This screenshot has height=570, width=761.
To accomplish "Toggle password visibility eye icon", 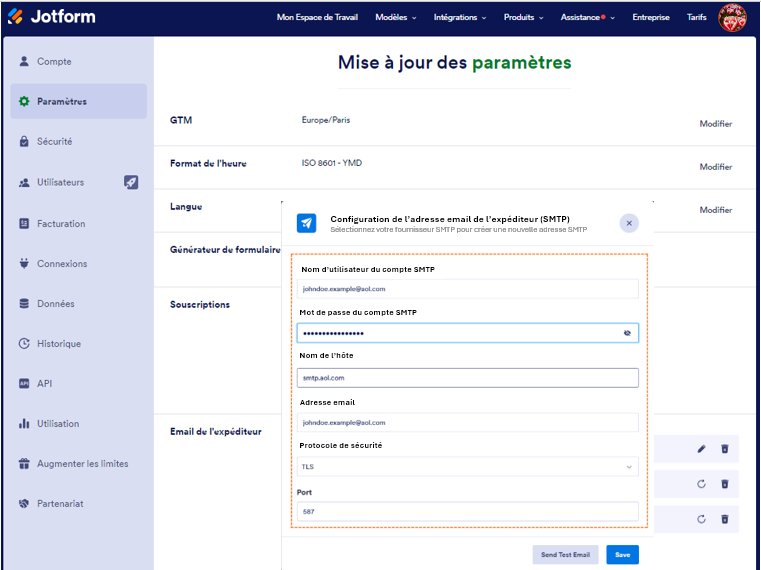I will (627, 333).
